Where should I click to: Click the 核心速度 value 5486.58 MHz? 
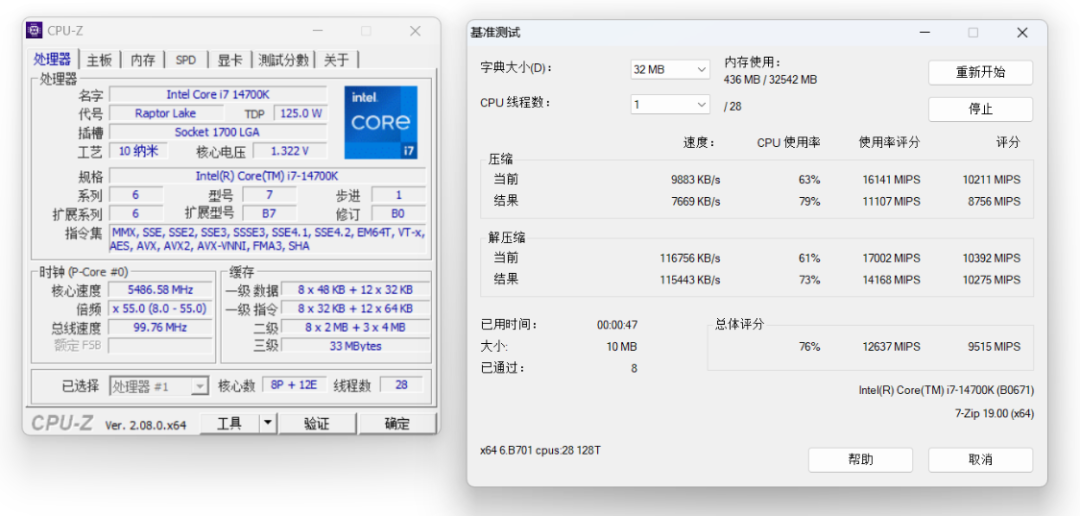tap(160, 289)
